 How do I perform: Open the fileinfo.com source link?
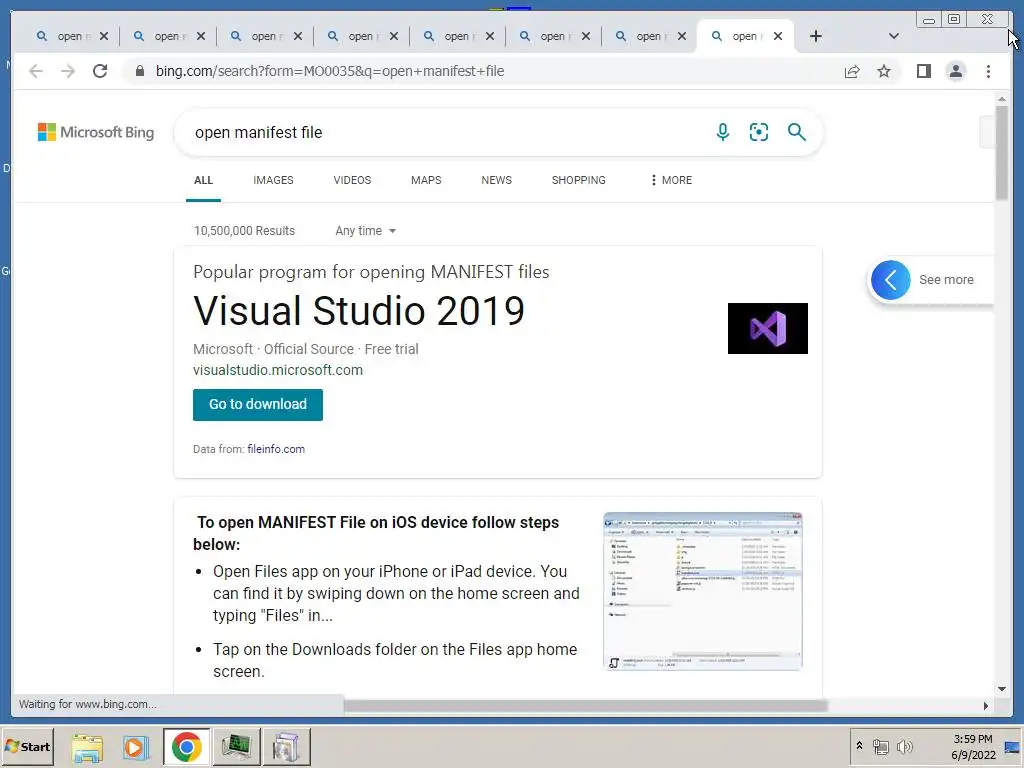pos(276,449)
